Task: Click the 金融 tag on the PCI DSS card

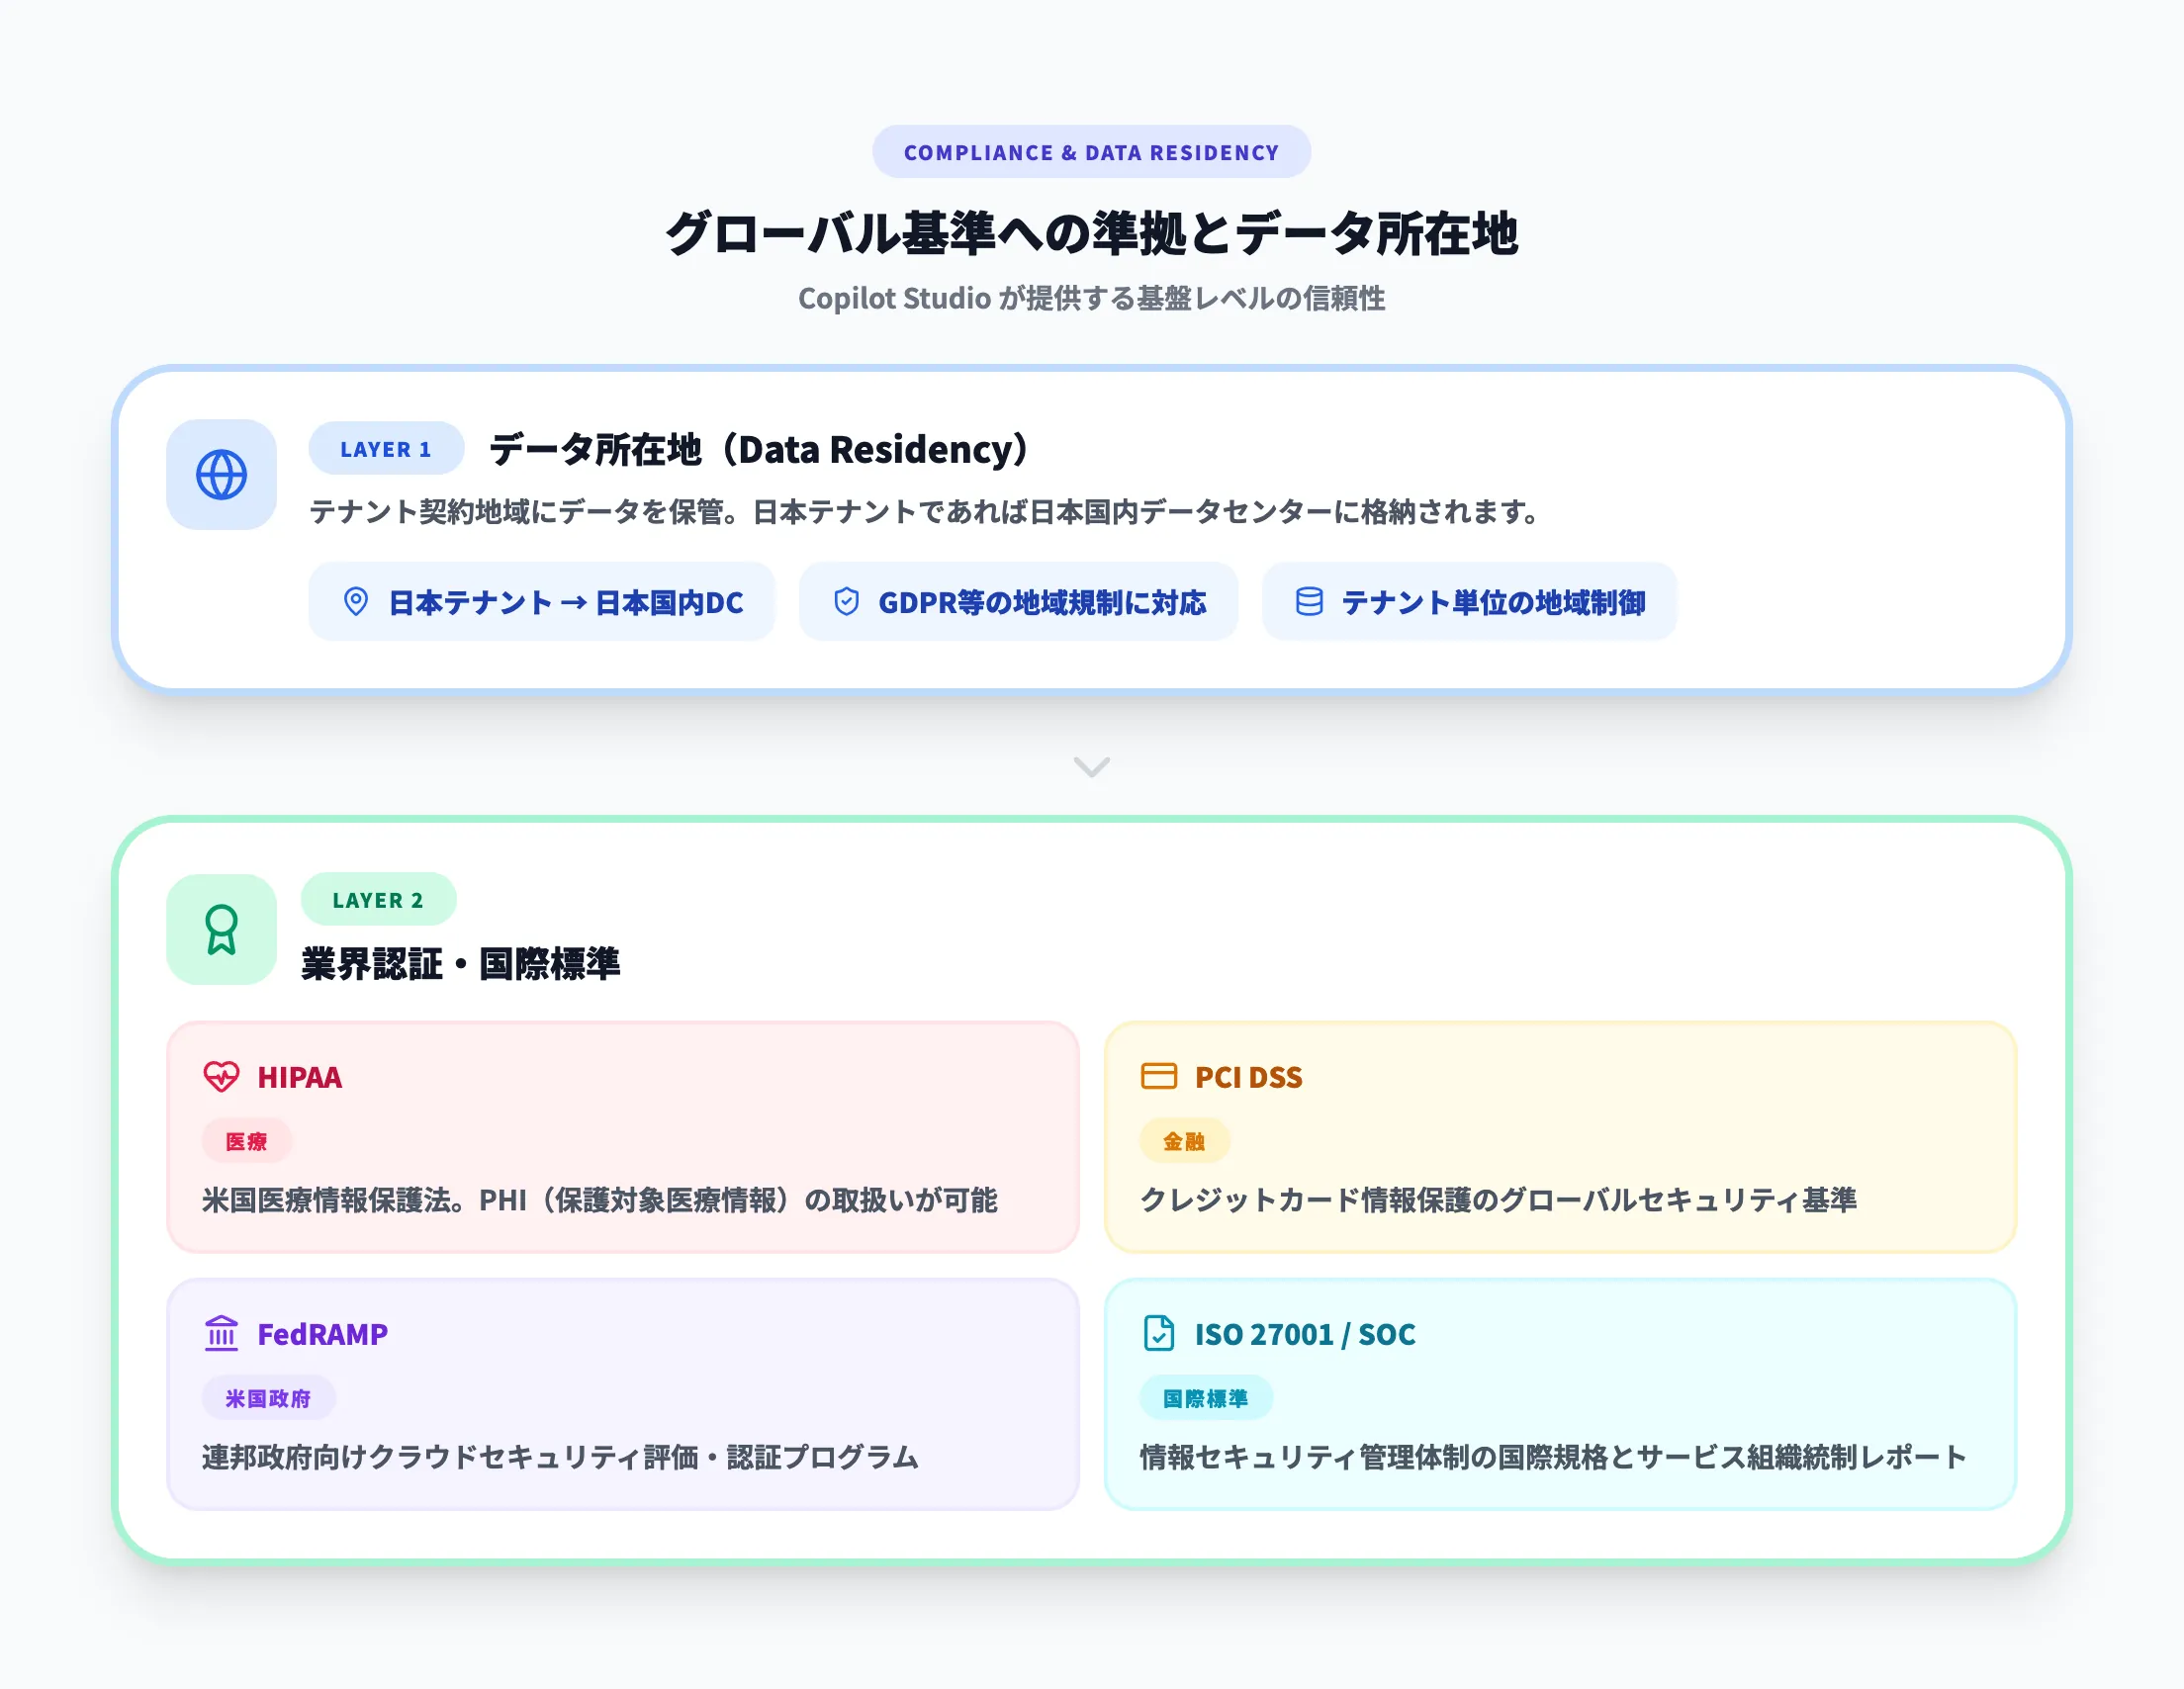Action: 1184,1140
